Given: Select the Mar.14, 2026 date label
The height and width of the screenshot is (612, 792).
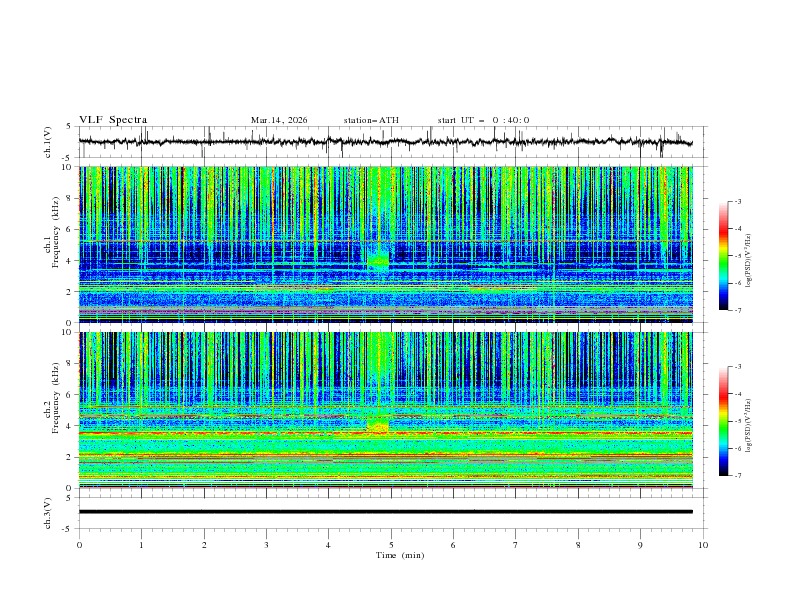Looking at the screenshot, I should 279,120.
